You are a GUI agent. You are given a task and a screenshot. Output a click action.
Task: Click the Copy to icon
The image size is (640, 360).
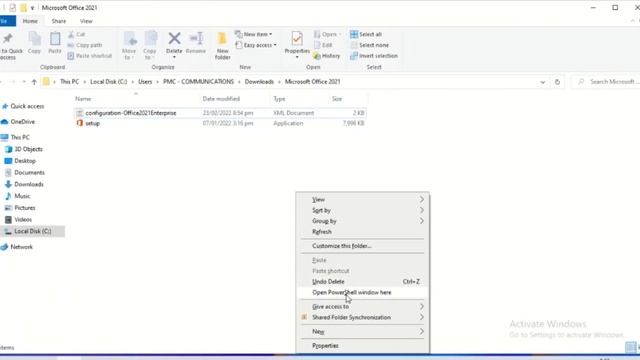point(151,39)
